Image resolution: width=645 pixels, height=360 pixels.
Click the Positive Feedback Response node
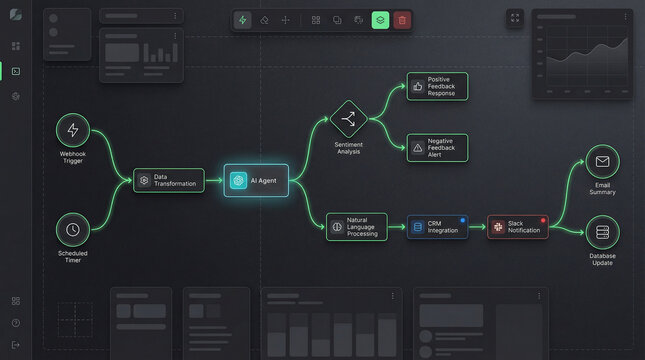coord(437,86)
